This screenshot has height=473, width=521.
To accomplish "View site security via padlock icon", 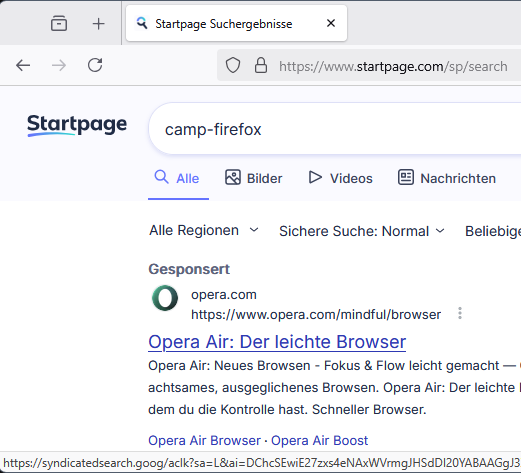I will [x=261, y=65].
